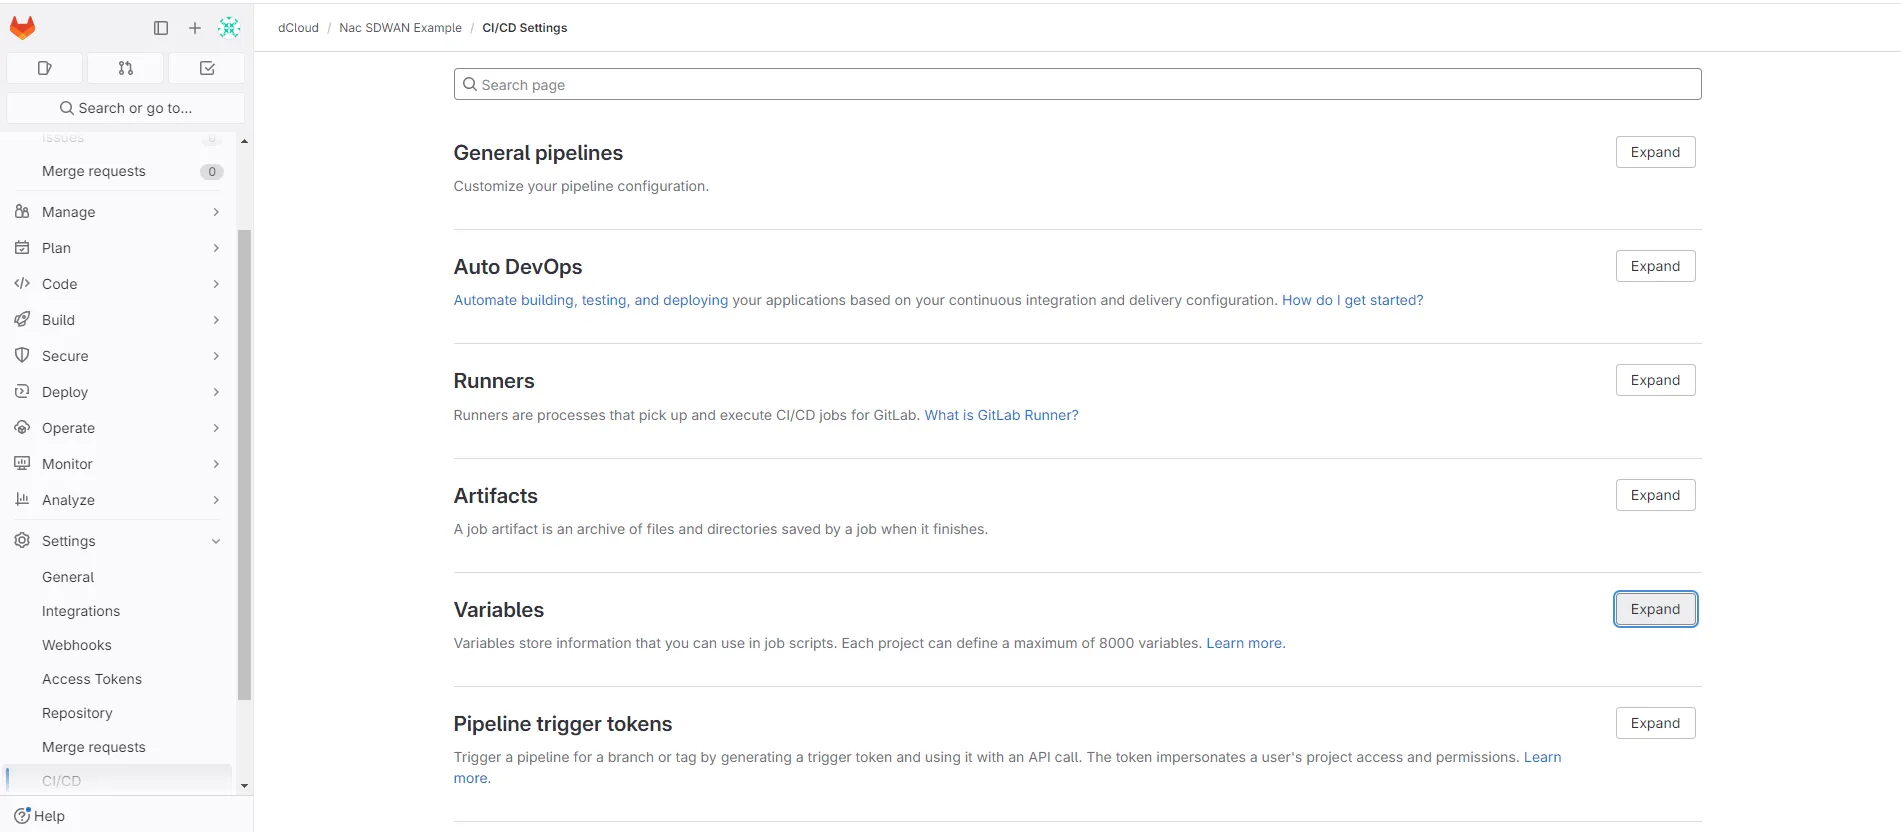The width and height of the screenshot is (1901, 832).
Task: Click the plus create new icon
Action: point(195,28)
